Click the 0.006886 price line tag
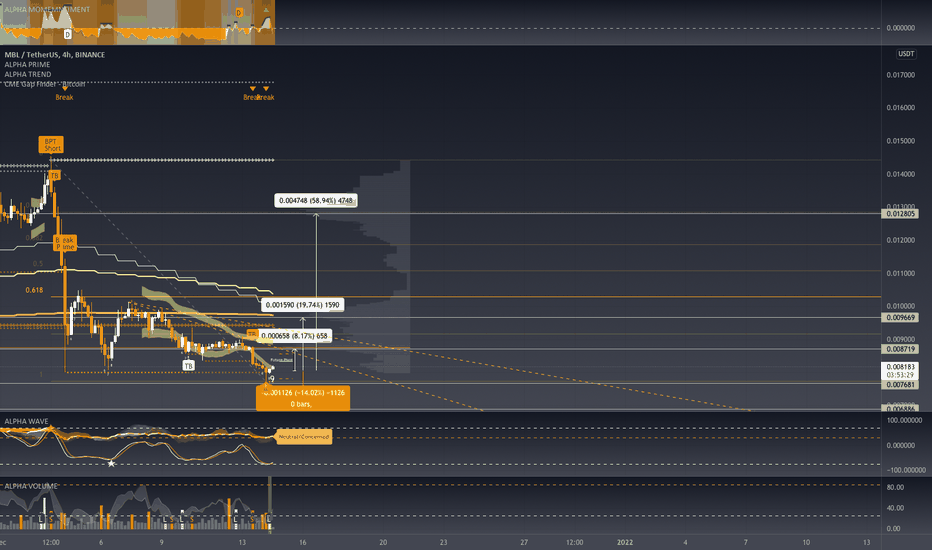Screen dimensions: 932x550 (x=900, y=408)
